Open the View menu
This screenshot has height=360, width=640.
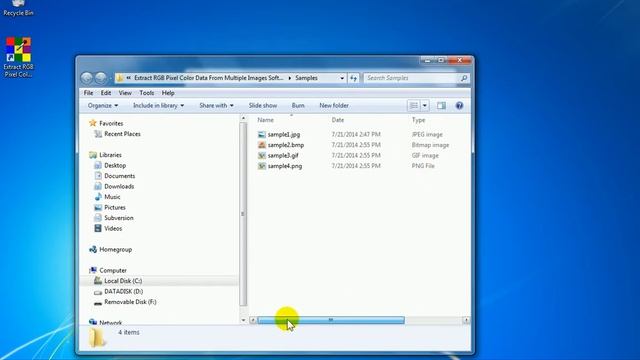click(125, 93)
